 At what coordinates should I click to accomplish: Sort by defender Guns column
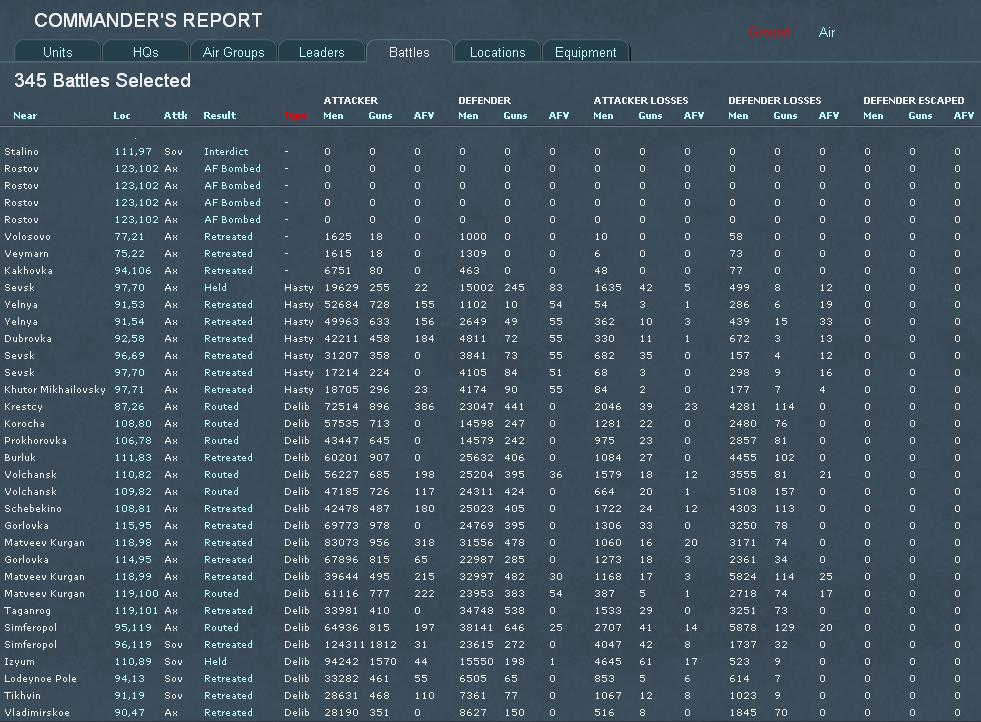pyautogui.click(x=514, y=115)
